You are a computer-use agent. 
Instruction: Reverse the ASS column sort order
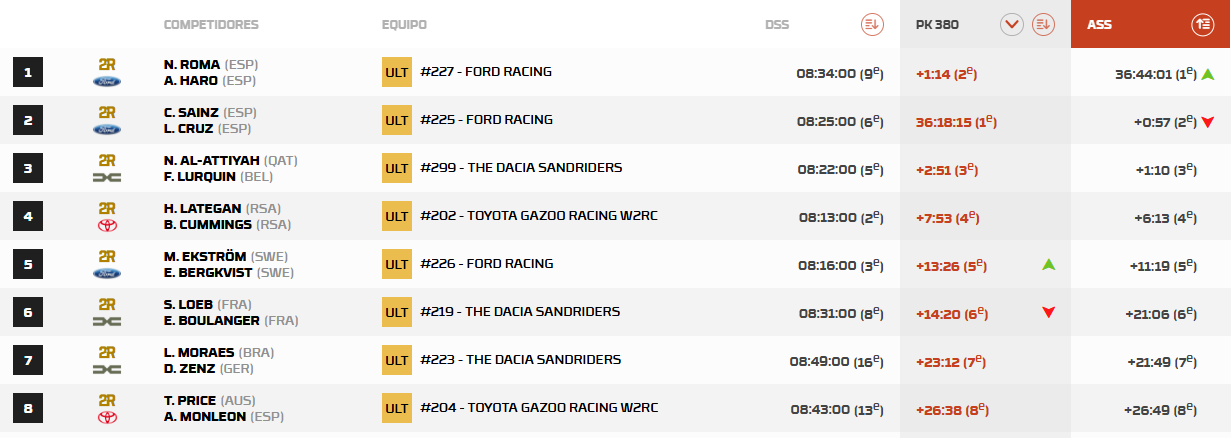pos(1203,24)
